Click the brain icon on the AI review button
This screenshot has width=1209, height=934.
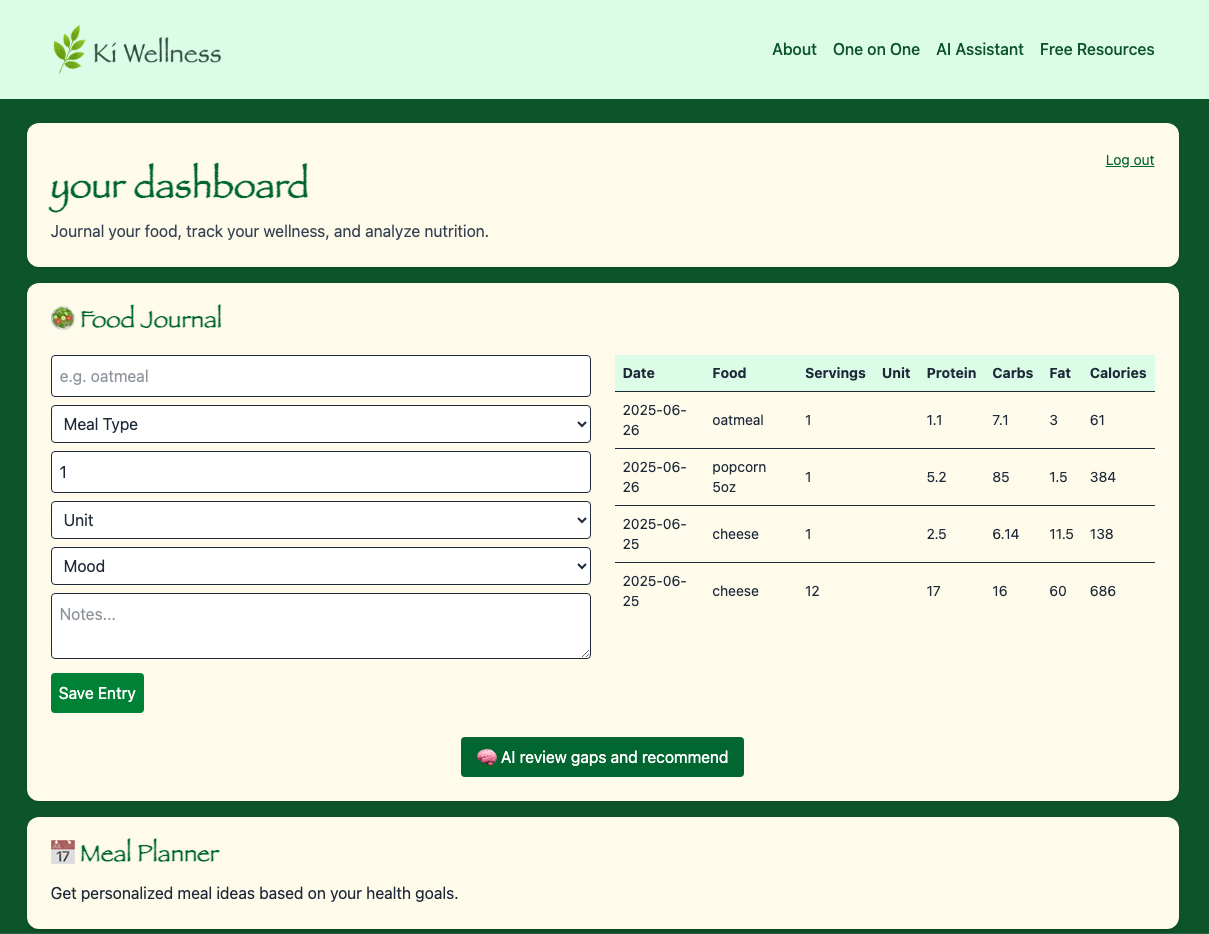487,757
